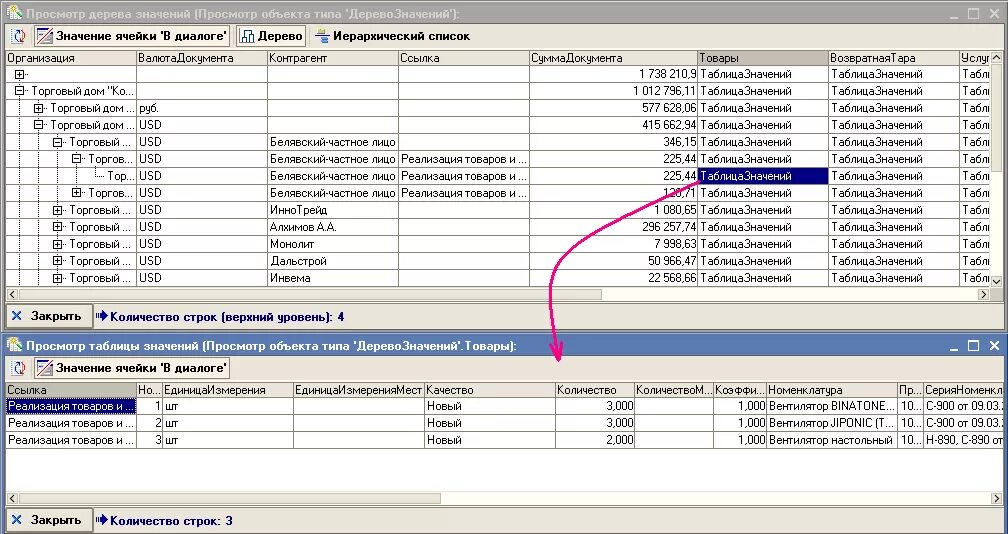Screen dimensions: 1008x534
Task: Select Вентилятор BINATONE item cell
Action: (x=832, y=406)
